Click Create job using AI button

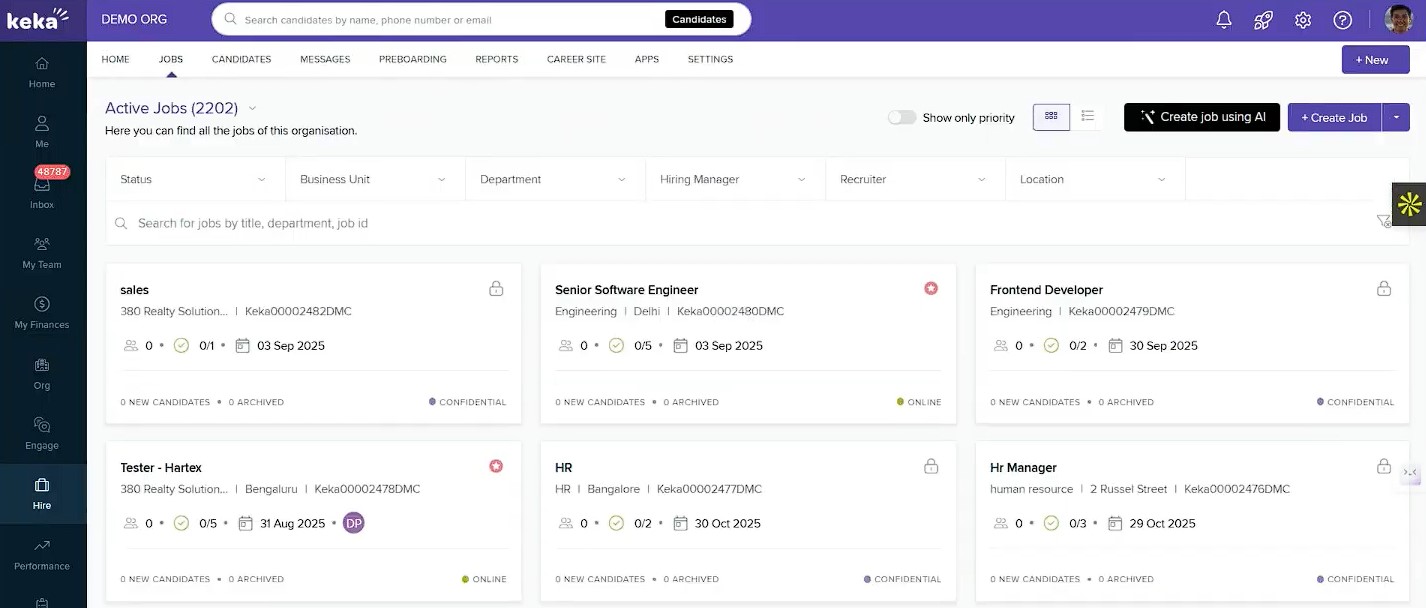(x=1202, y=117)
